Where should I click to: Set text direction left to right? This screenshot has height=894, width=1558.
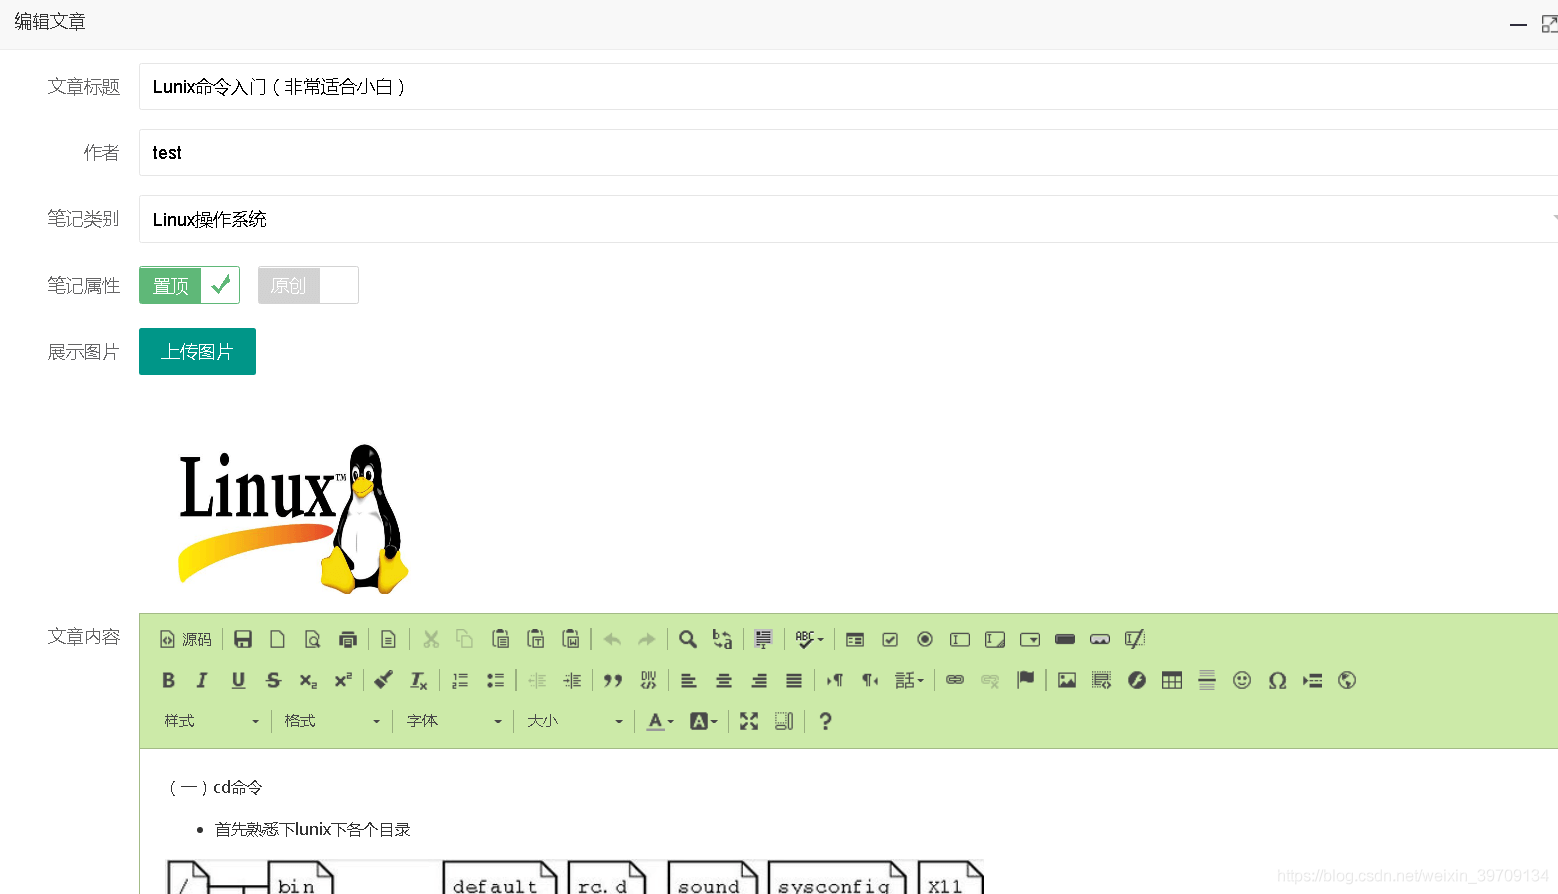(835, 680)
